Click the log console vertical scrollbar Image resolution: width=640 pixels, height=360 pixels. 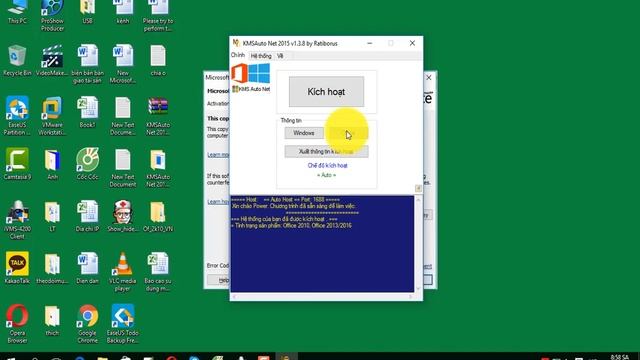pos(418,244)
